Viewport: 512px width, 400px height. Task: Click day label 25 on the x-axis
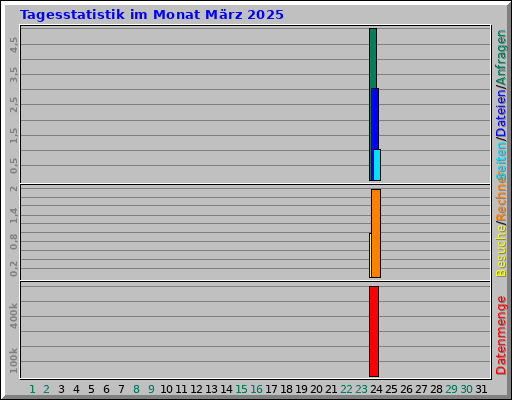tap(391, 389)
